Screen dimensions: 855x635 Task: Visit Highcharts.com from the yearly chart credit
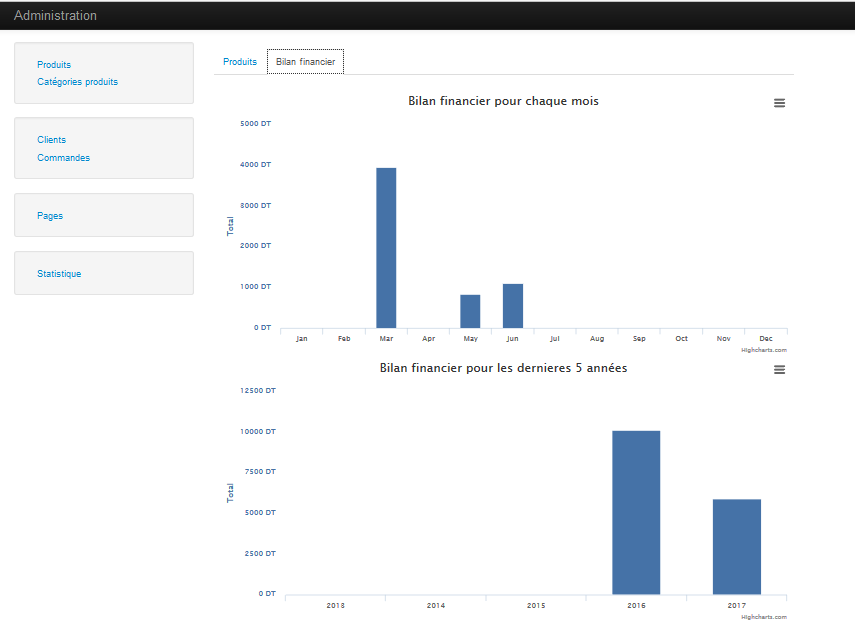pos(765,616)
